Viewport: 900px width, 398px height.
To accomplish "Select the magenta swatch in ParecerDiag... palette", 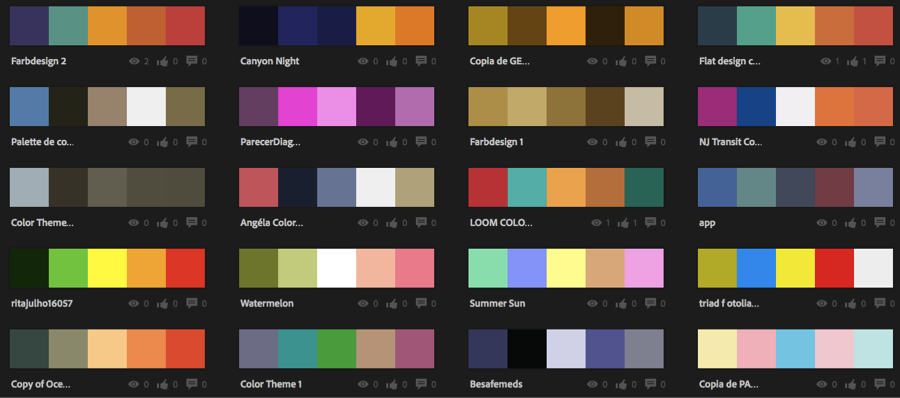I will [297, 106].
